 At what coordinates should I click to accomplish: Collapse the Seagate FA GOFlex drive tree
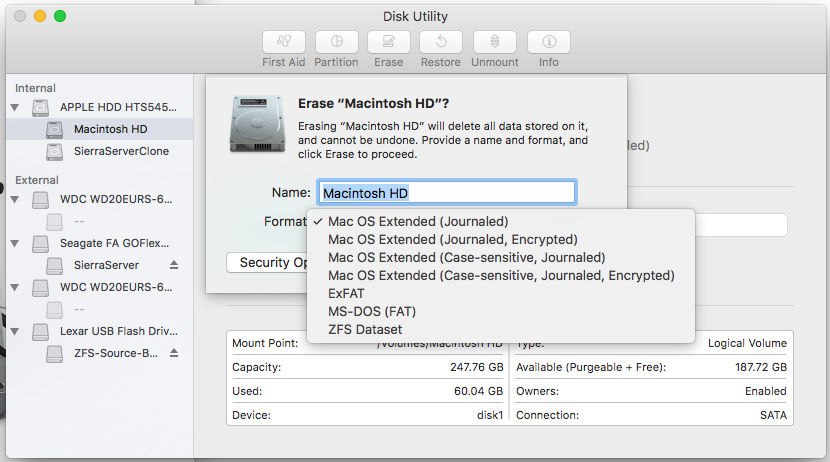pyautogui.click(x=15, y=243)
